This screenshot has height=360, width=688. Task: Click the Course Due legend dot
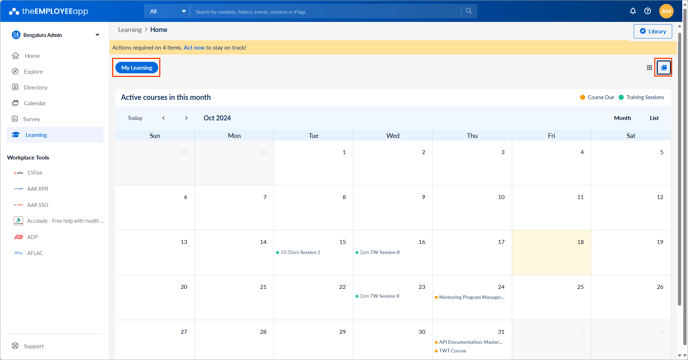(x=582, y=97)
